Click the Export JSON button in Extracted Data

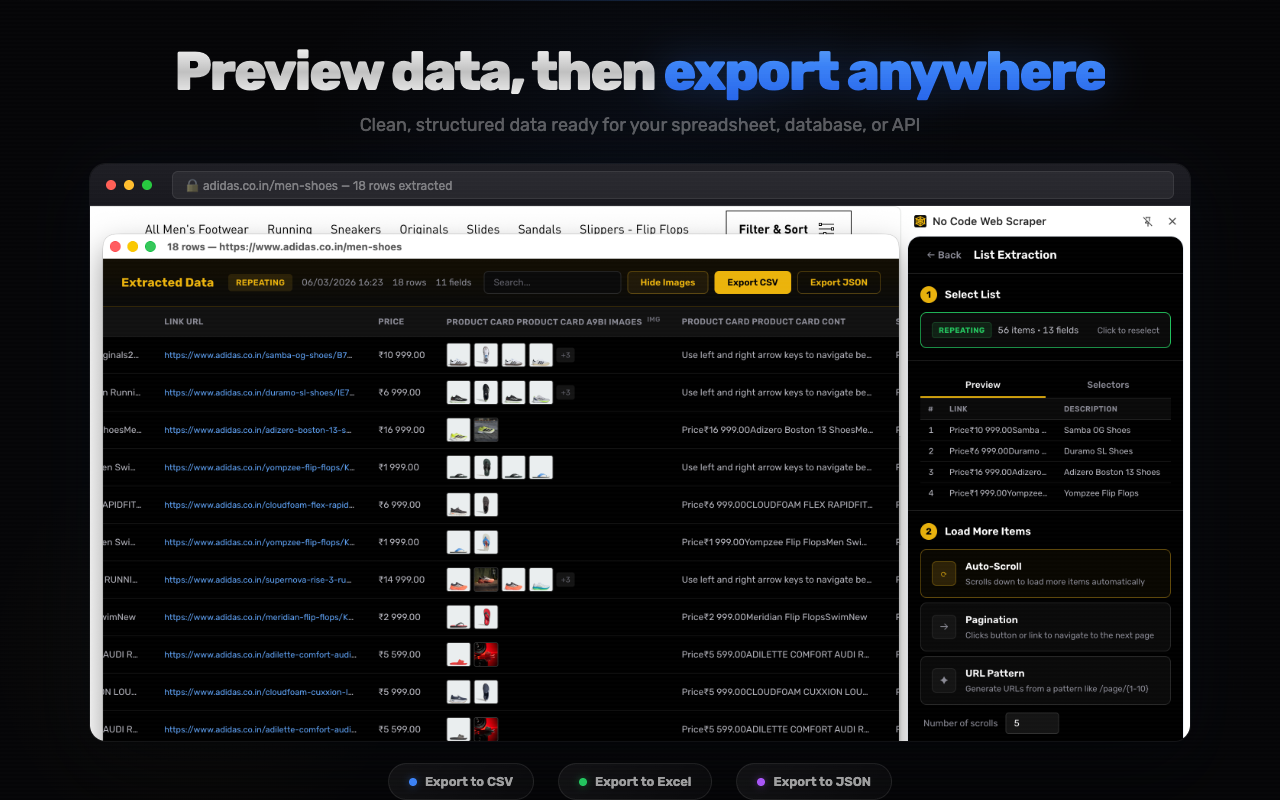pos(839,282)
